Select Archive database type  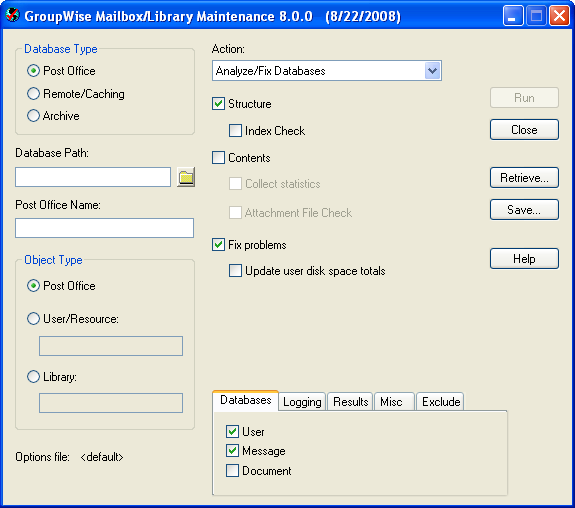coord(33,116)
